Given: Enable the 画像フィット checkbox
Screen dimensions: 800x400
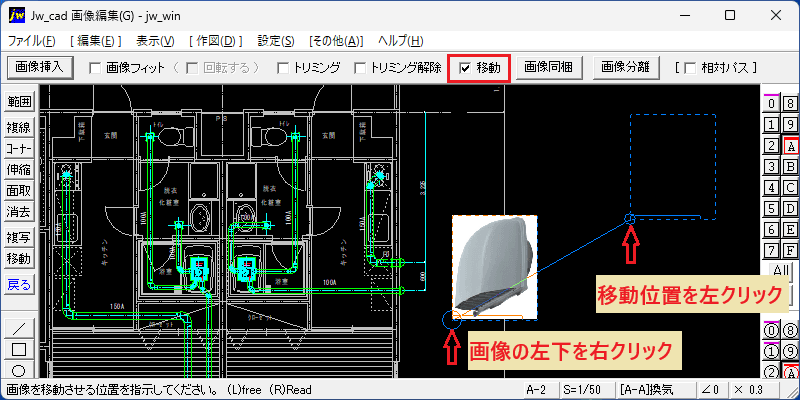Looking at the screenshot, I should coord(94,68).
